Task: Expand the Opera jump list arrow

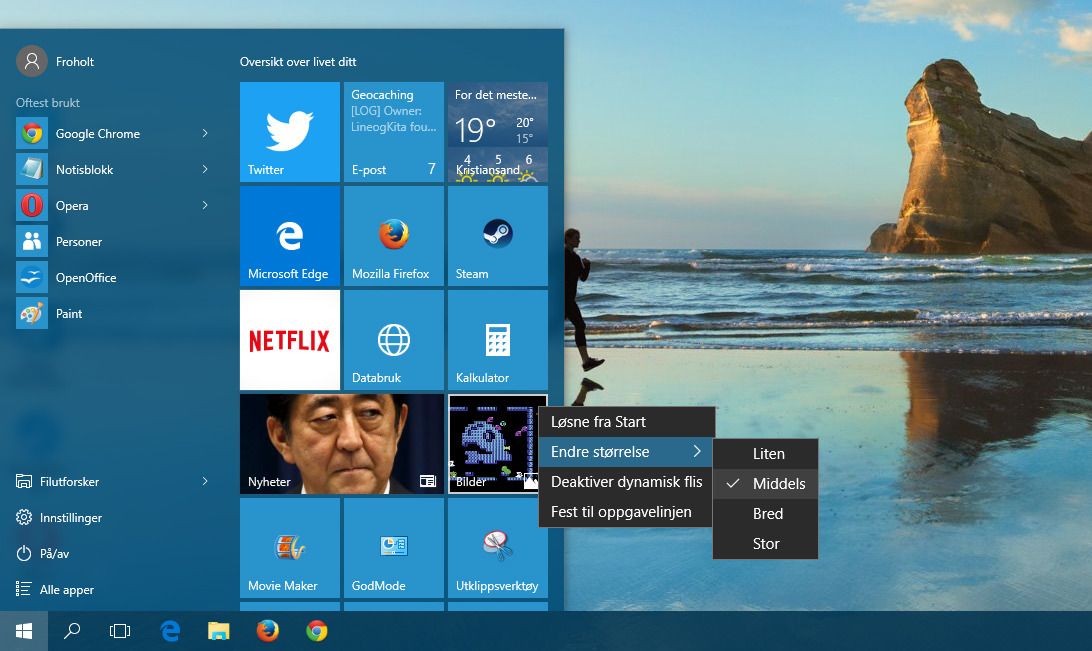Action: [205, 206]
